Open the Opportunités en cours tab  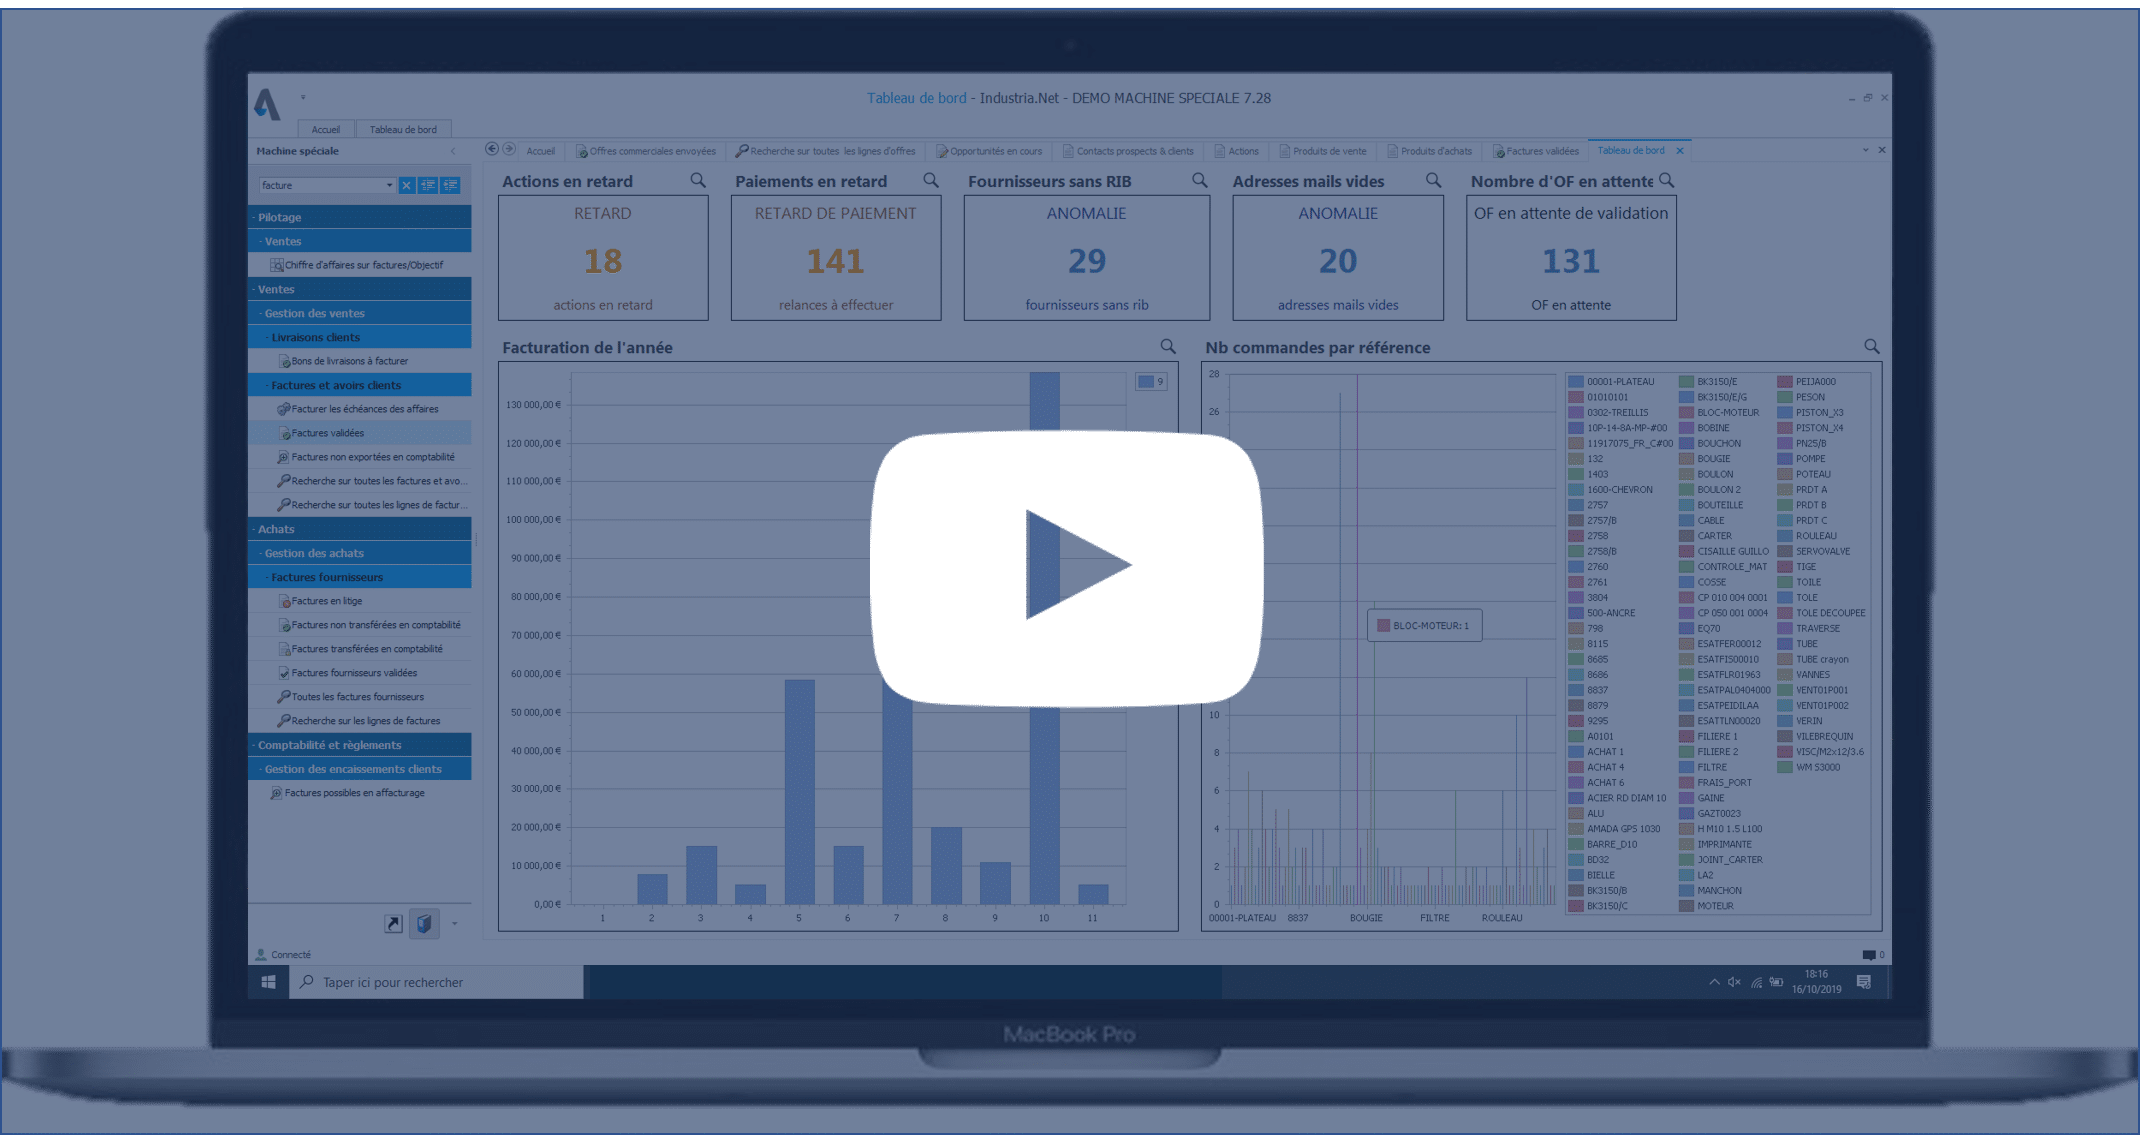[x=989, y=151]
